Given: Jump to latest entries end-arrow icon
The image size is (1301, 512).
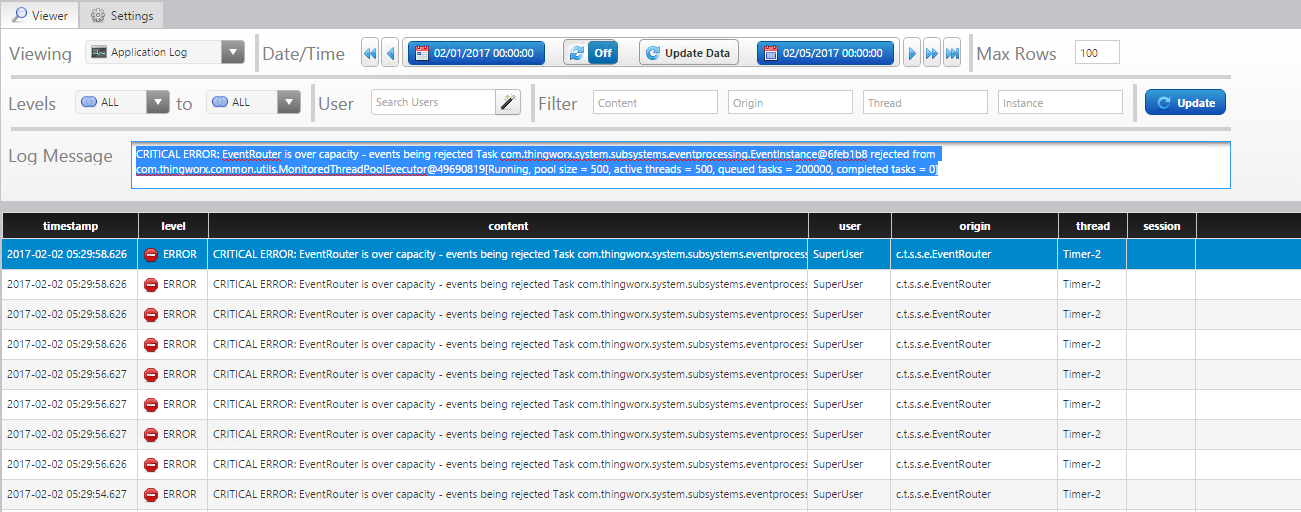Looking at the screenshot, I should [952, 53].
